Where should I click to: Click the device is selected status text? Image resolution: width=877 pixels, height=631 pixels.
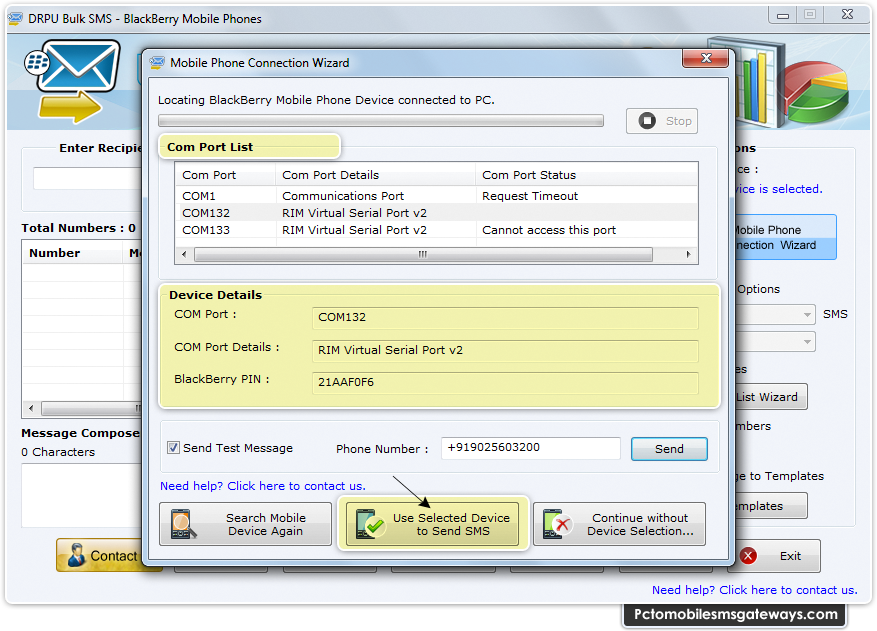point(778,189)
